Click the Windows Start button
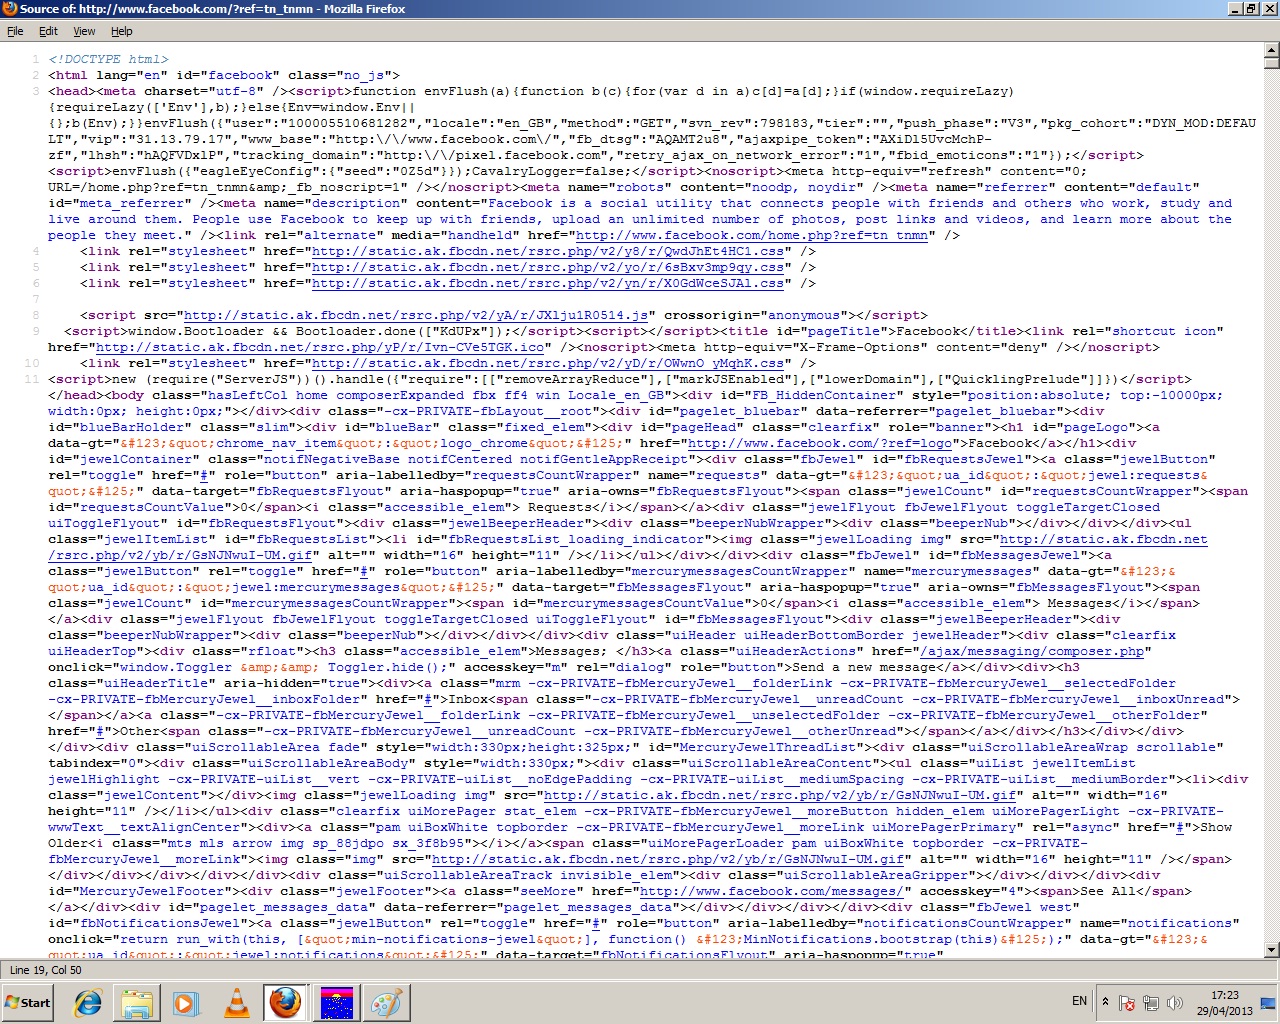Screen dimensions: 1280x1024 click(x=28, y=1002)
